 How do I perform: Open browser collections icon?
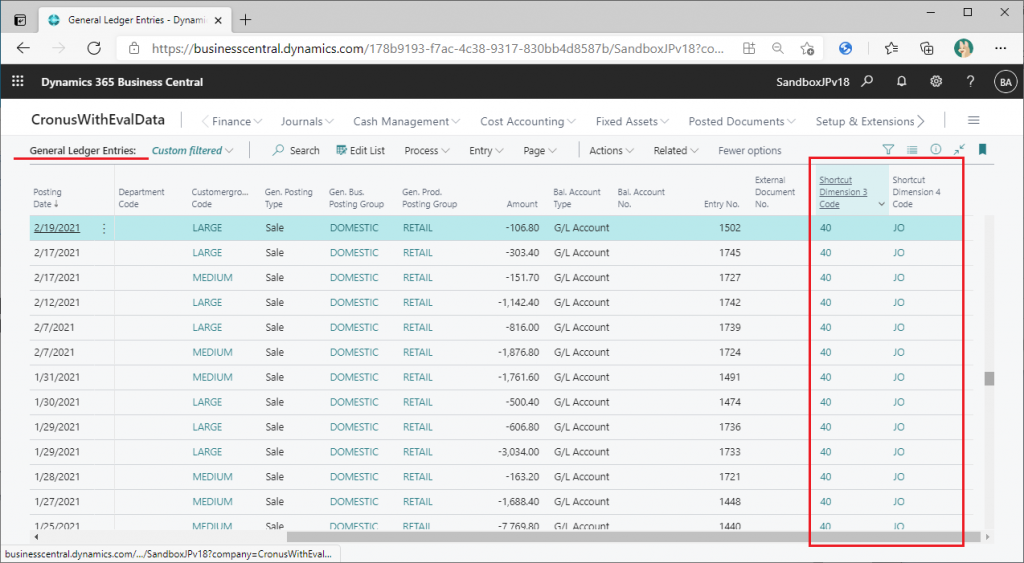pos(927,48)
